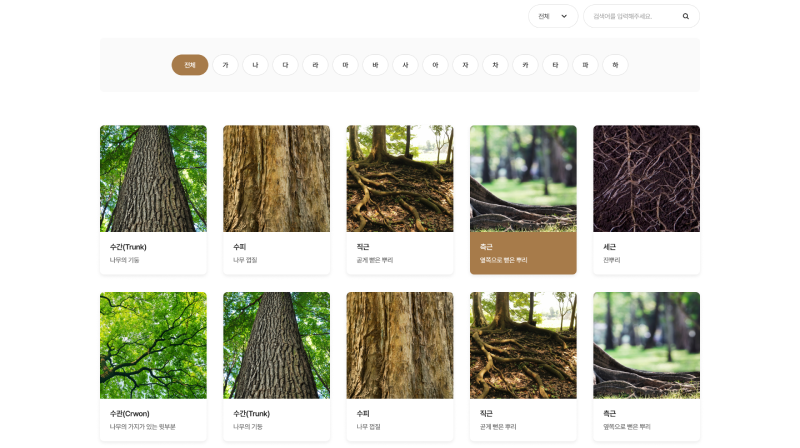
Task: Open the 세근 fine roots image
Action: (x=646, y=178)
